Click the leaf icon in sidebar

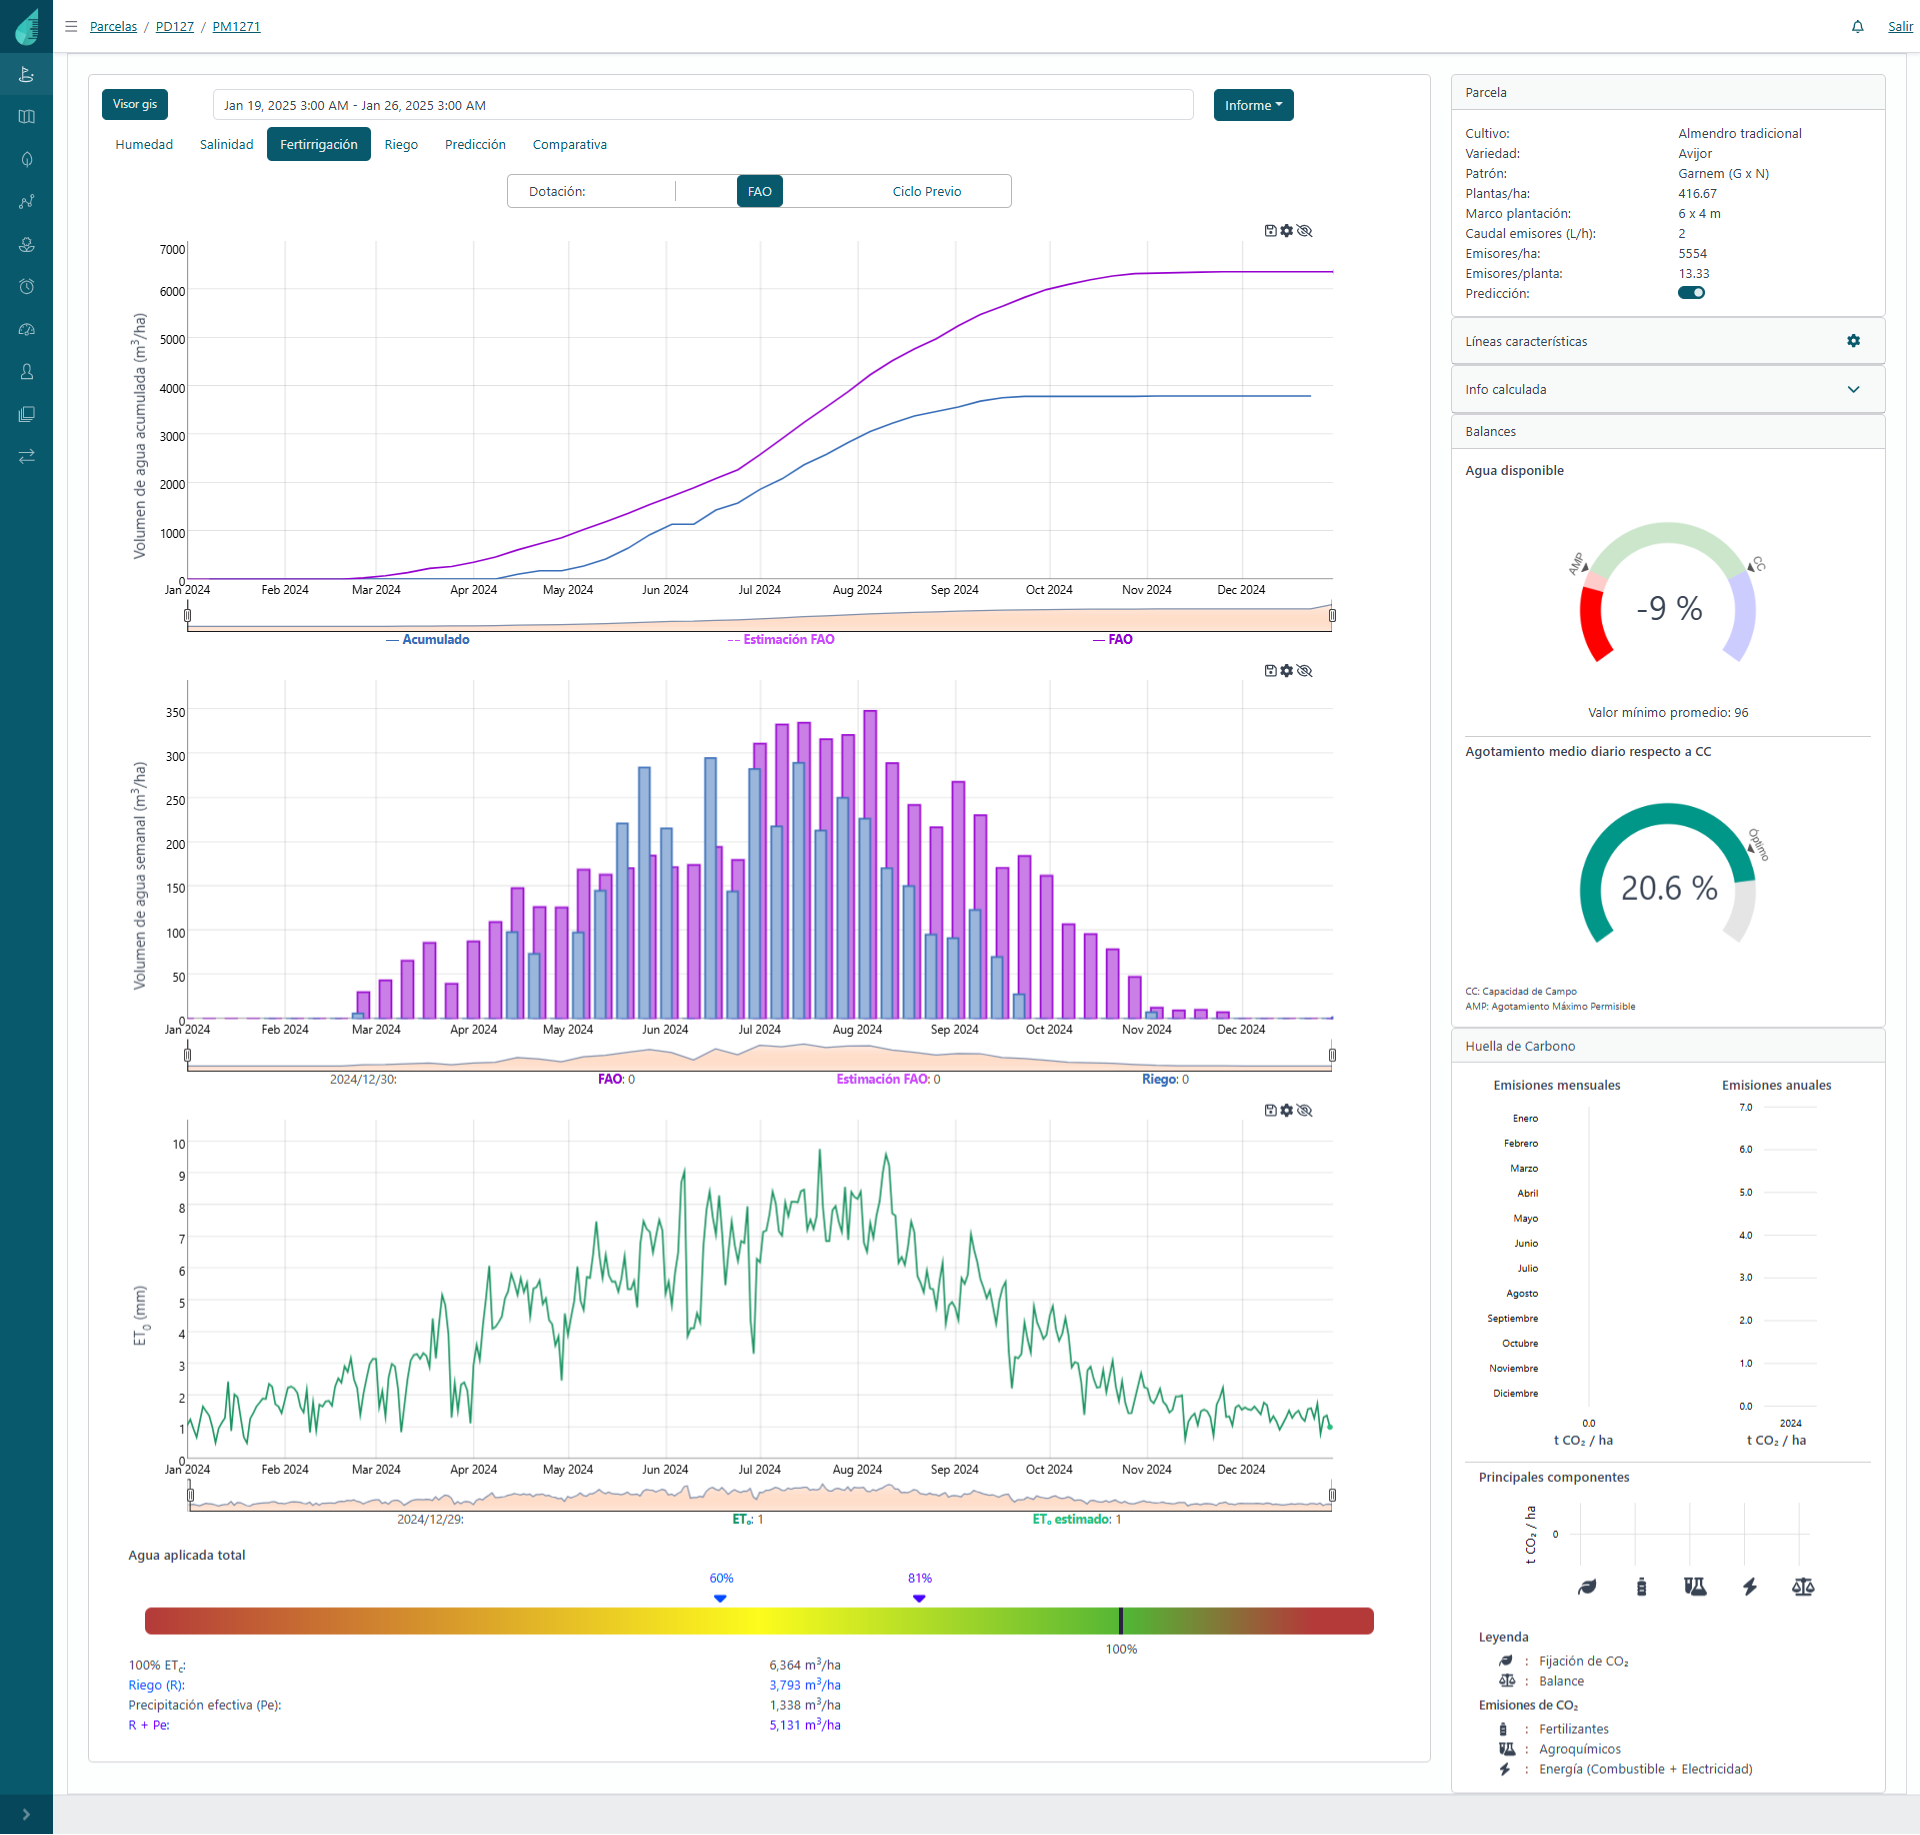click(27, 159)
